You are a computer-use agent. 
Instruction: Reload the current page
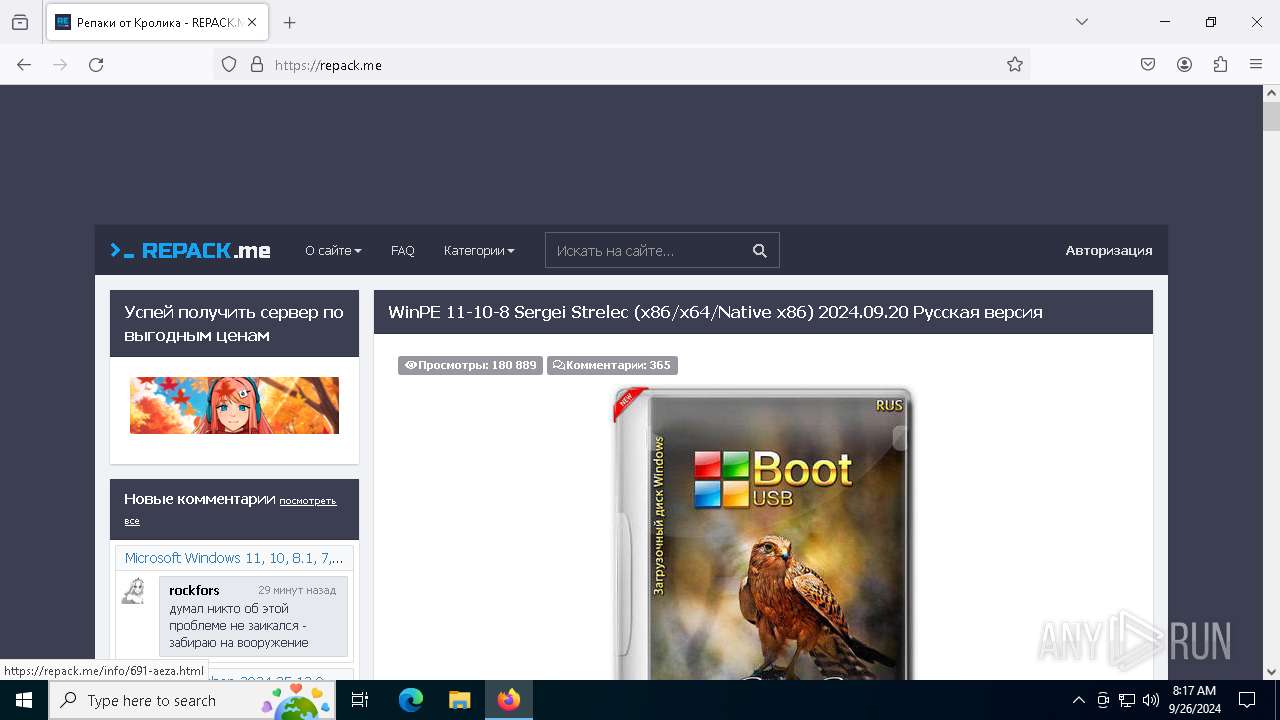tap(96, 64)
